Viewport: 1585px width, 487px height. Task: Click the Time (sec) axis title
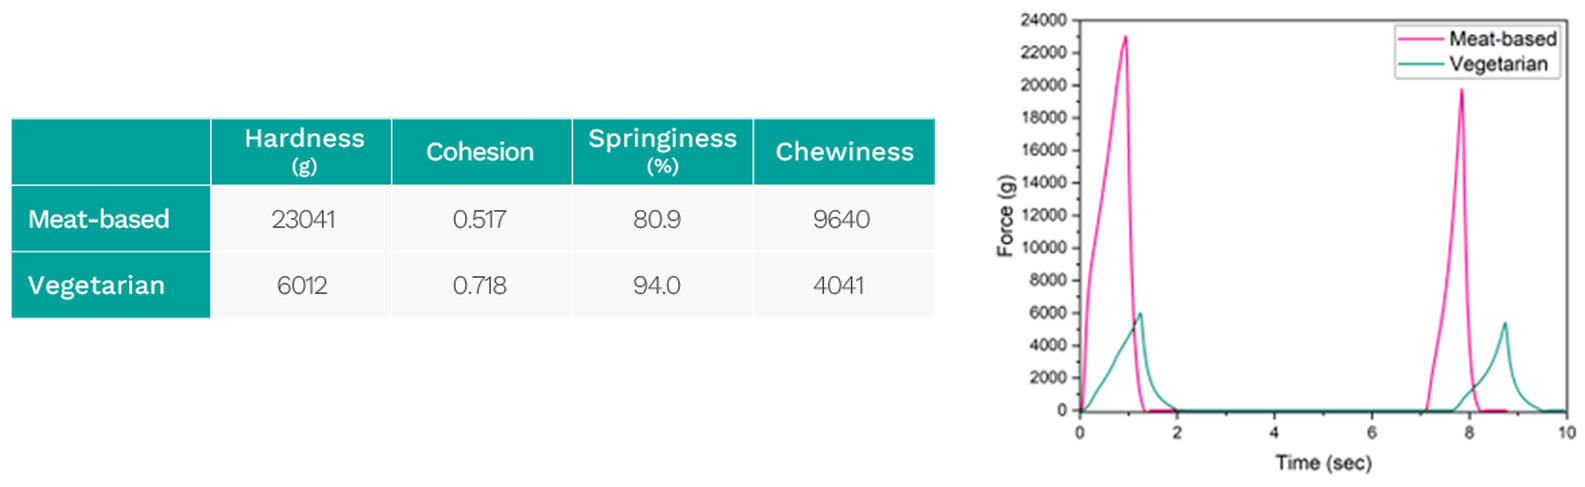pos(1323,462)
